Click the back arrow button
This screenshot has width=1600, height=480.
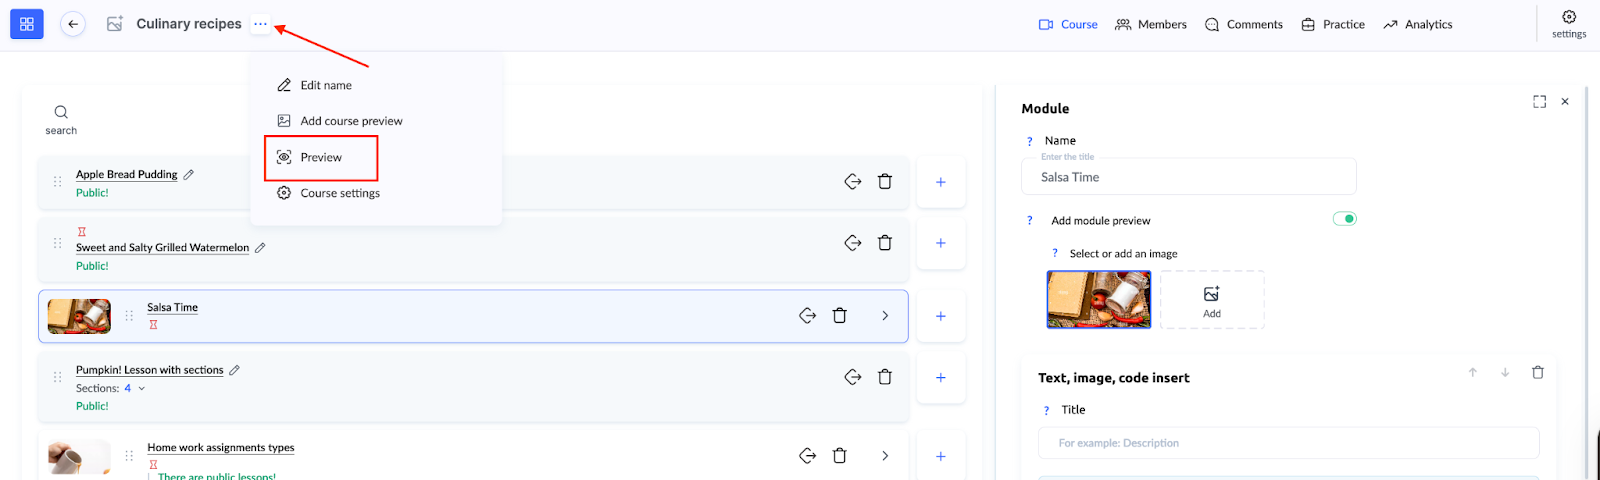point(73,24)
